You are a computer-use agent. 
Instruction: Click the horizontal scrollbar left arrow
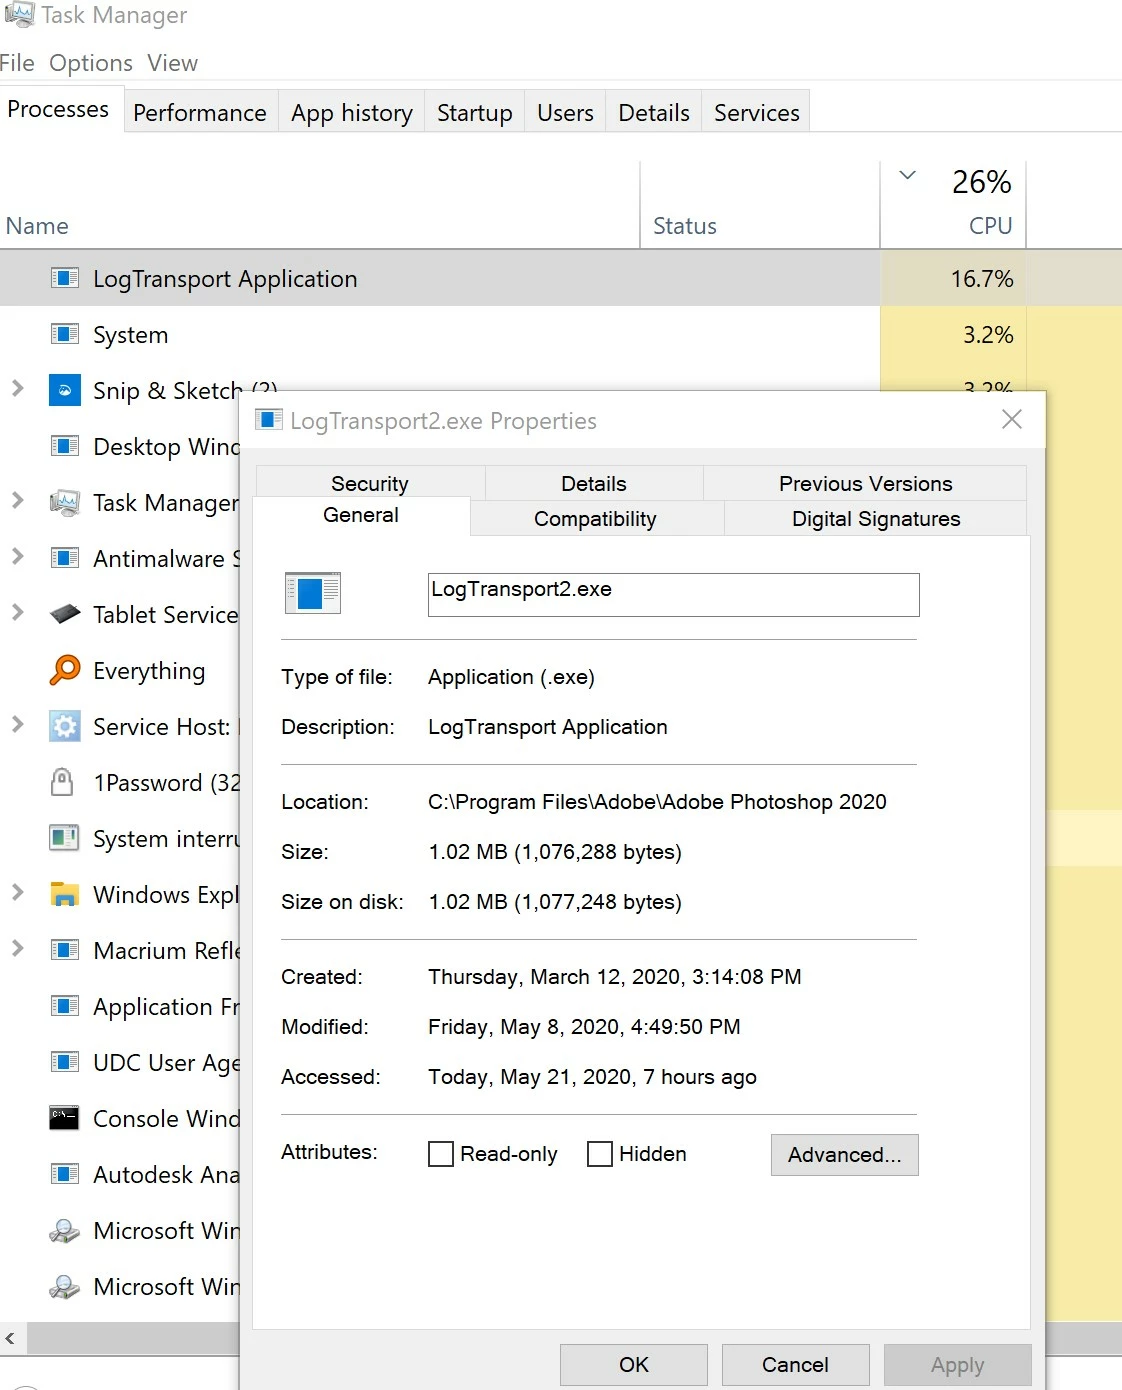[x=10, y=1338]
